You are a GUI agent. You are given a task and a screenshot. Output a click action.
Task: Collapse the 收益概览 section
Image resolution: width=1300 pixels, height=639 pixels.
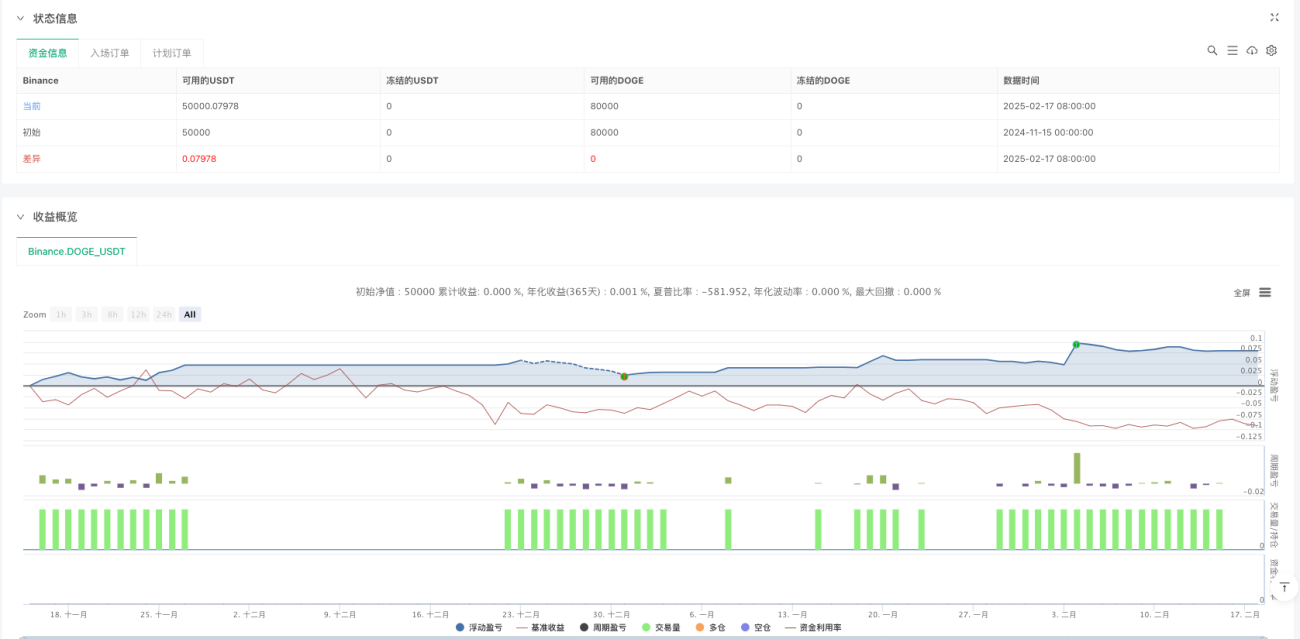[x=20, y=216]
